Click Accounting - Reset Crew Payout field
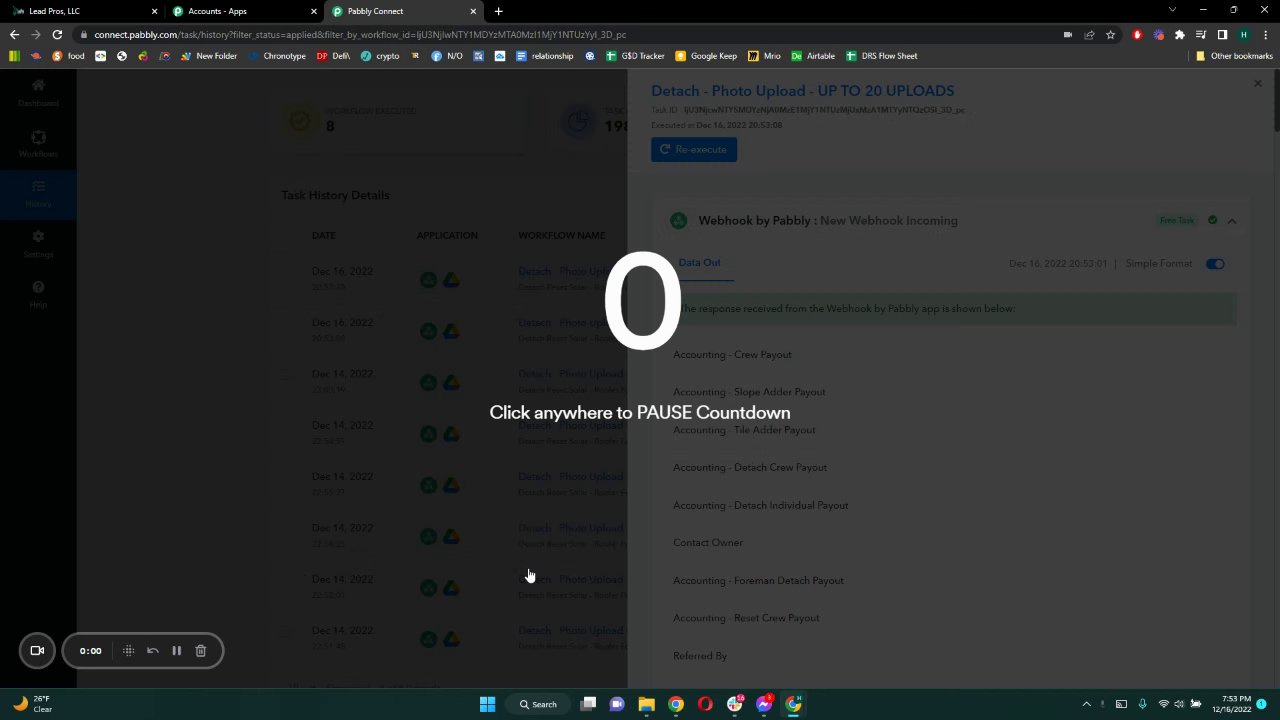This screenshot has width=1280, height=720. tap(746, 618)
